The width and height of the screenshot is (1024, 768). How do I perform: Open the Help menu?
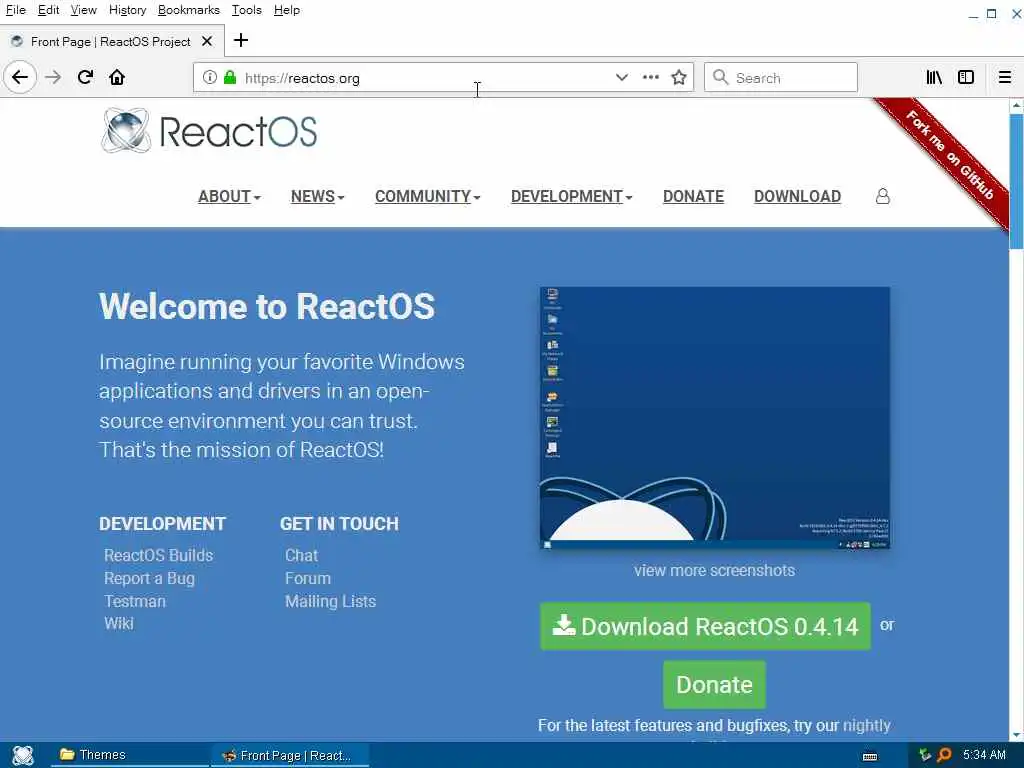click(x=287, y=10)
